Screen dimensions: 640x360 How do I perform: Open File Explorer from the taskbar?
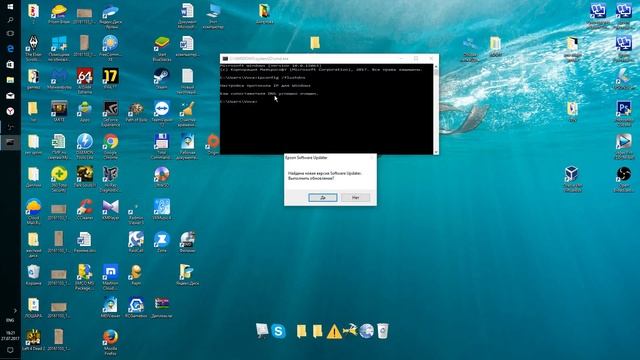coord(10,80)
